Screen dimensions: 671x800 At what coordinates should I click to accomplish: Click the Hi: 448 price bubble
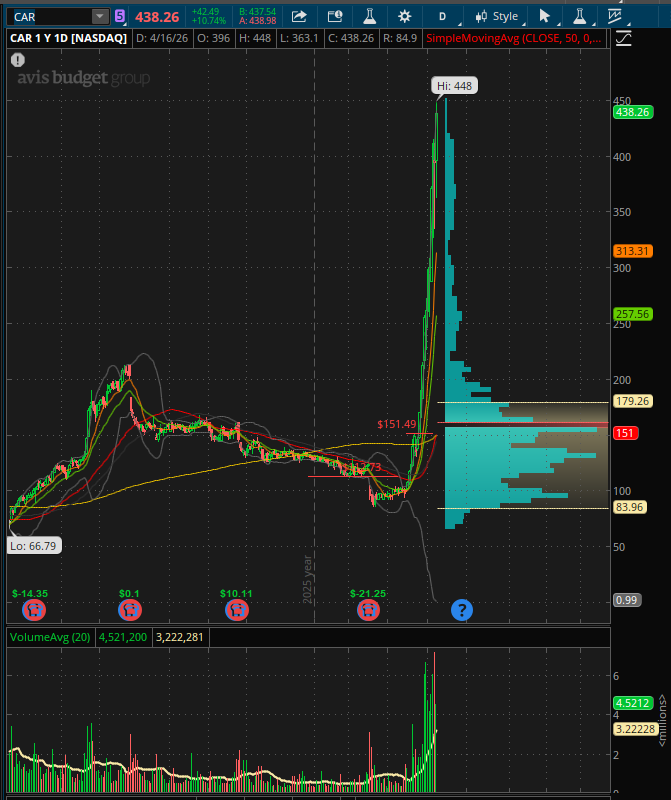click(454, 86)
